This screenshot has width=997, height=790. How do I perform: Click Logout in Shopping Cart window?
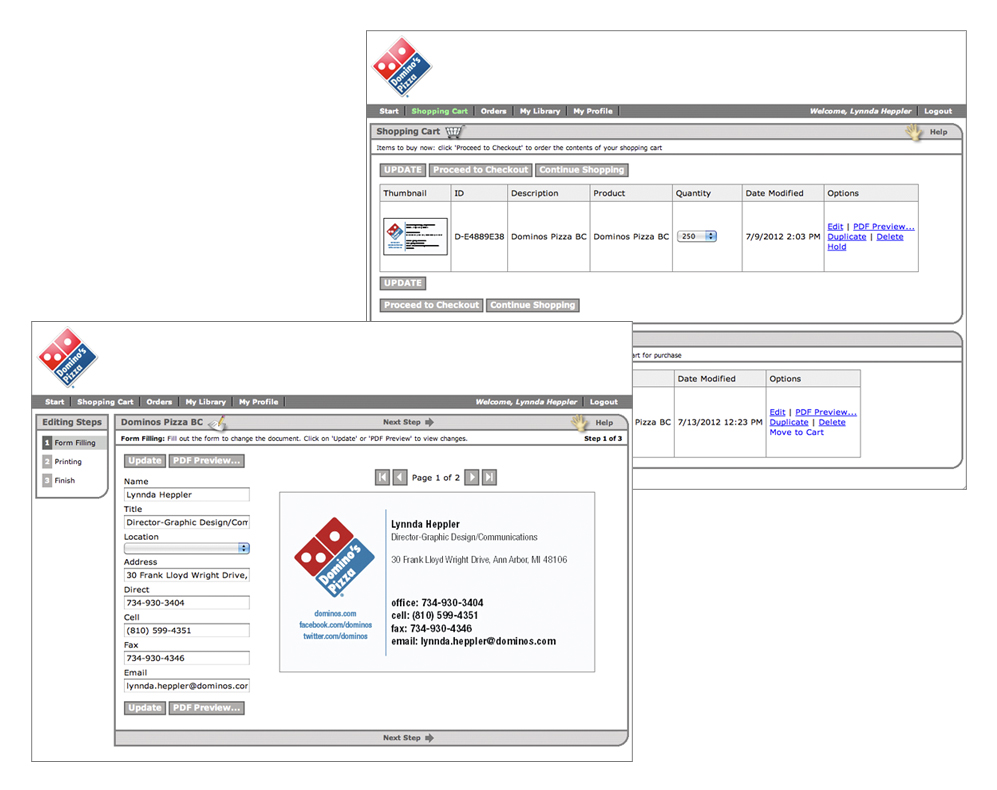tap(938, 111)
